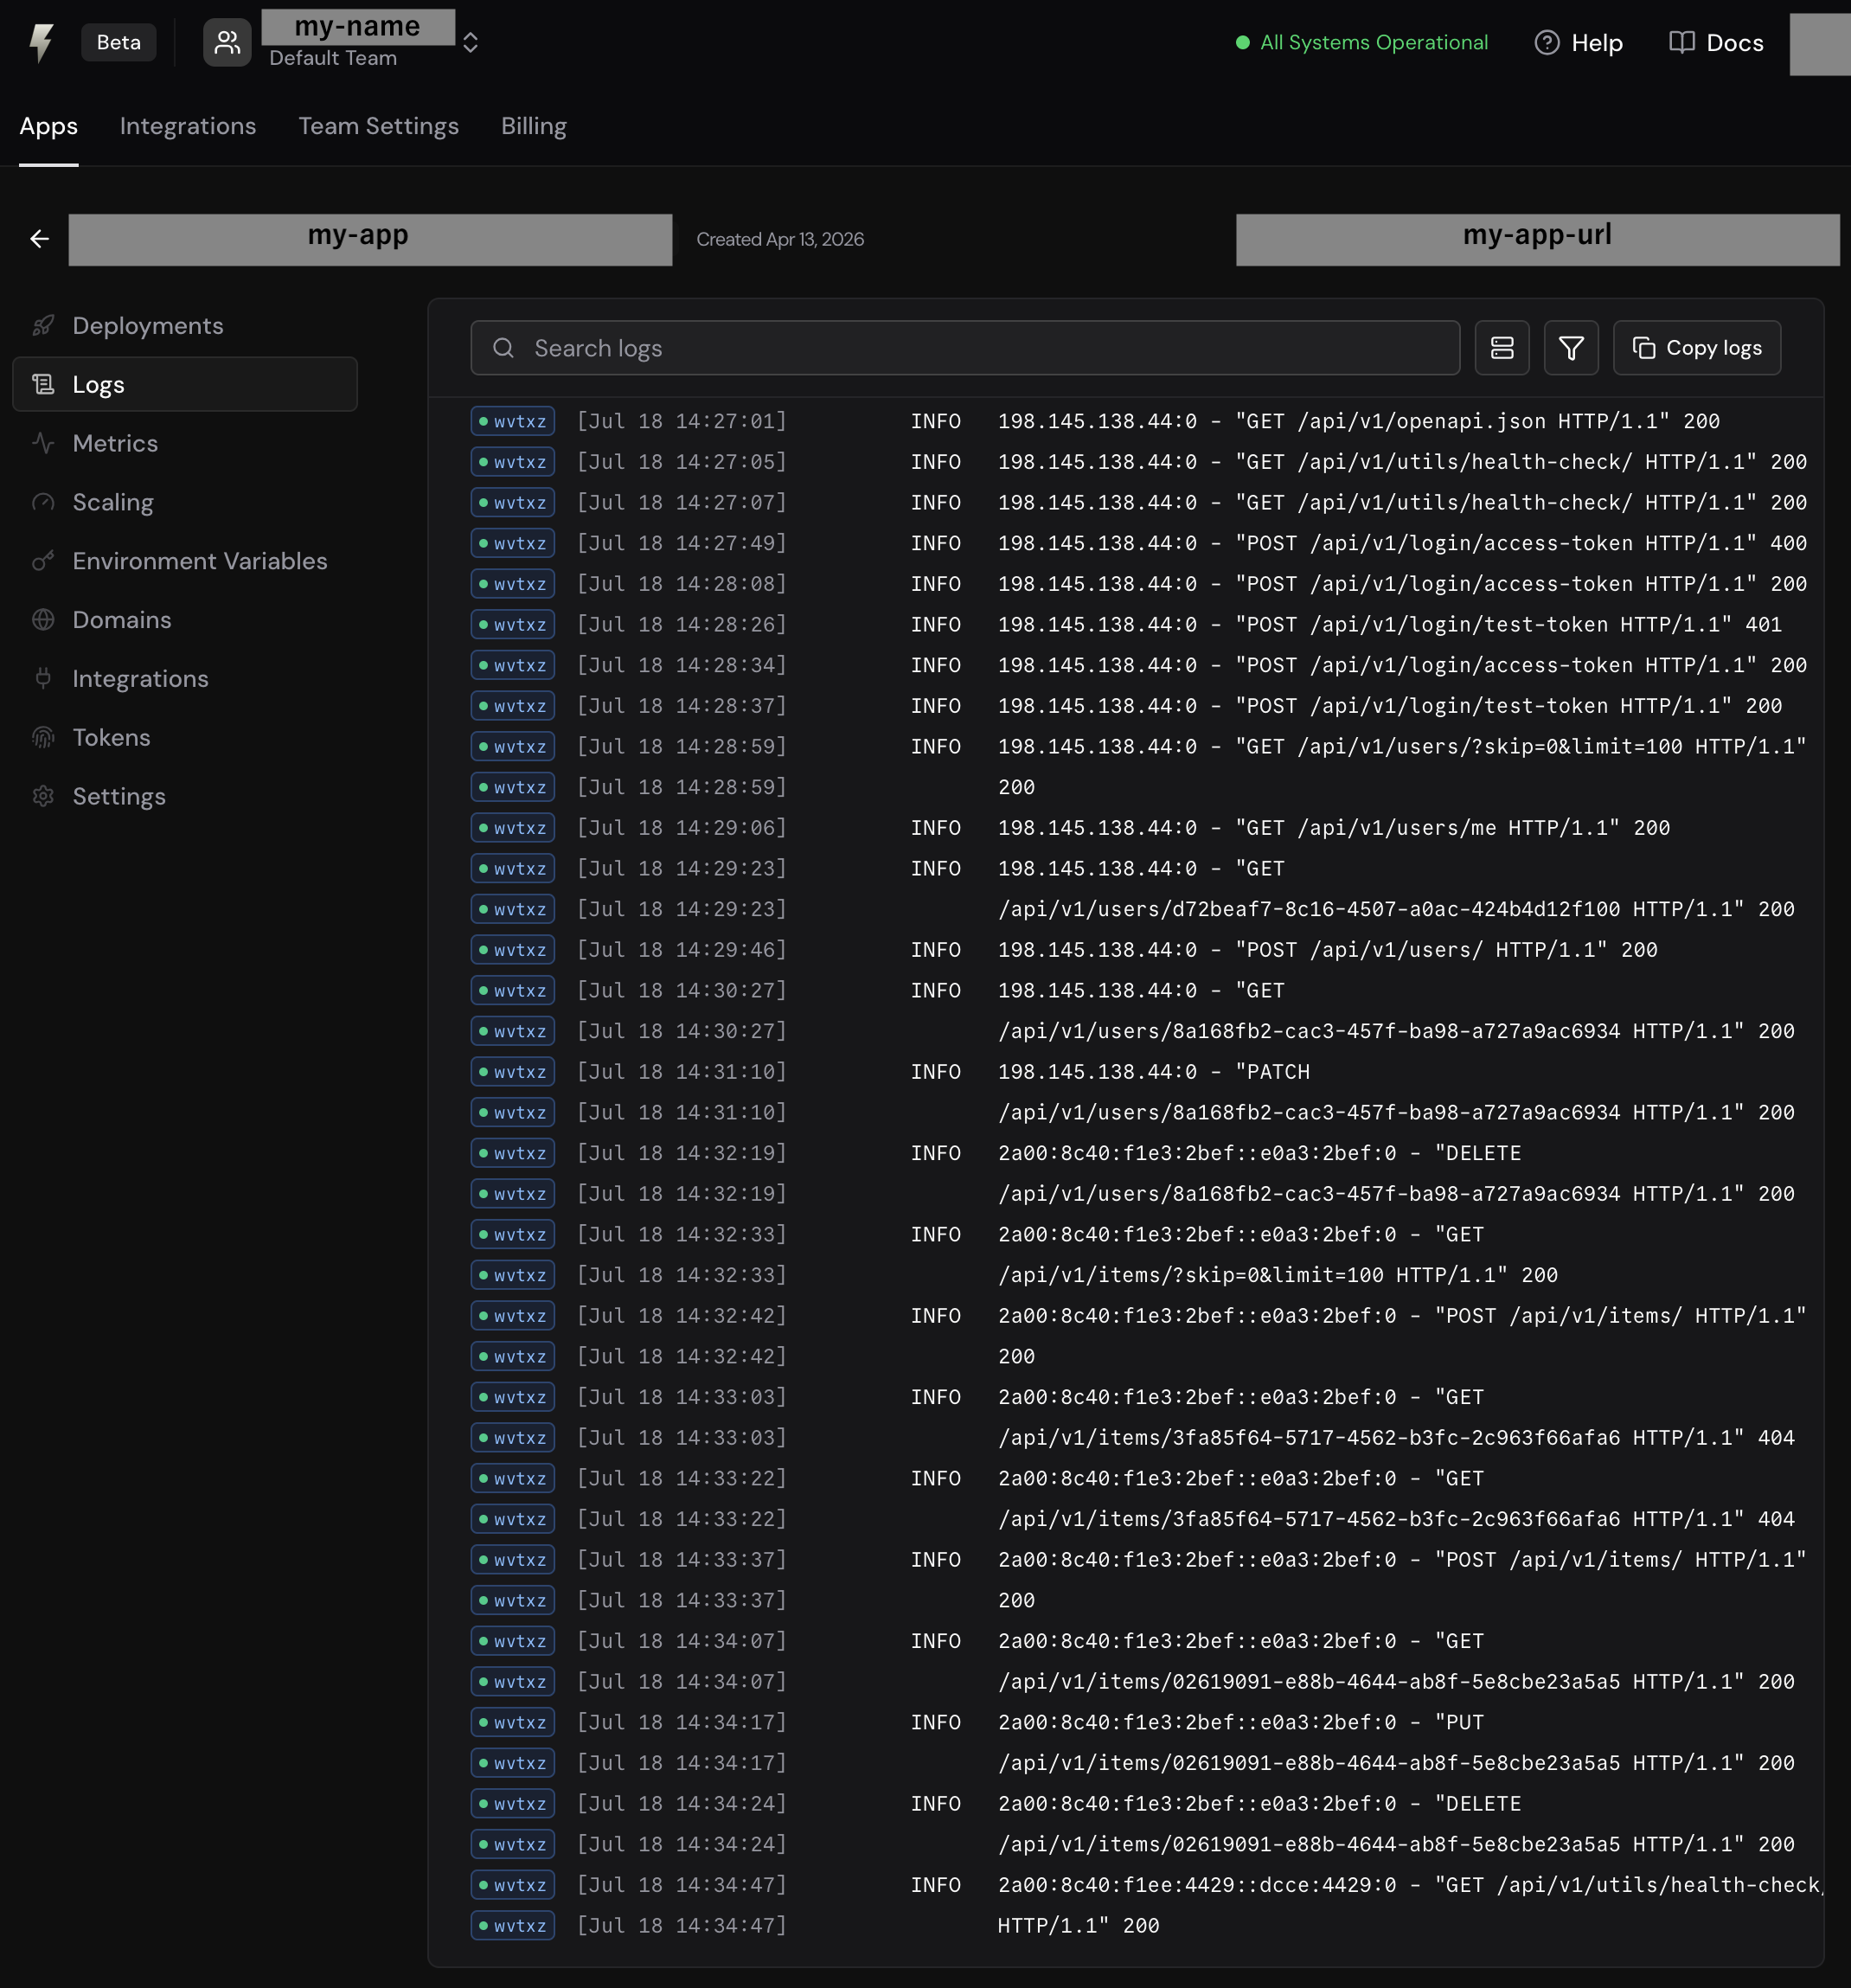Click the INFO label at 14:34:47
Screen dimensions: 1851x1988
(936, 1886)
